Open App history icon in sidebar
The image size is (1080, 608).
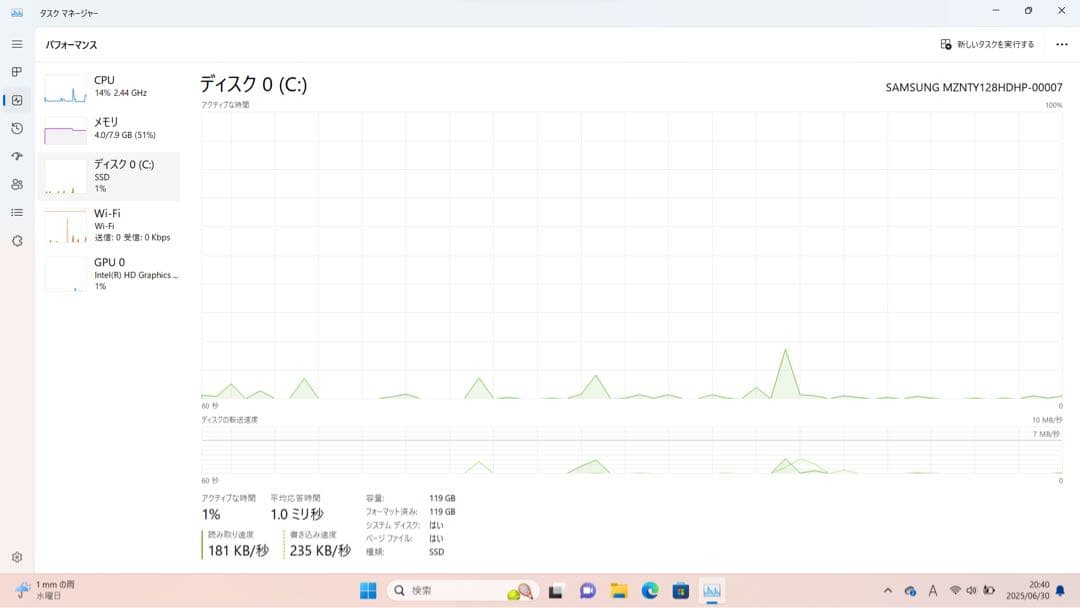[17, 128]
